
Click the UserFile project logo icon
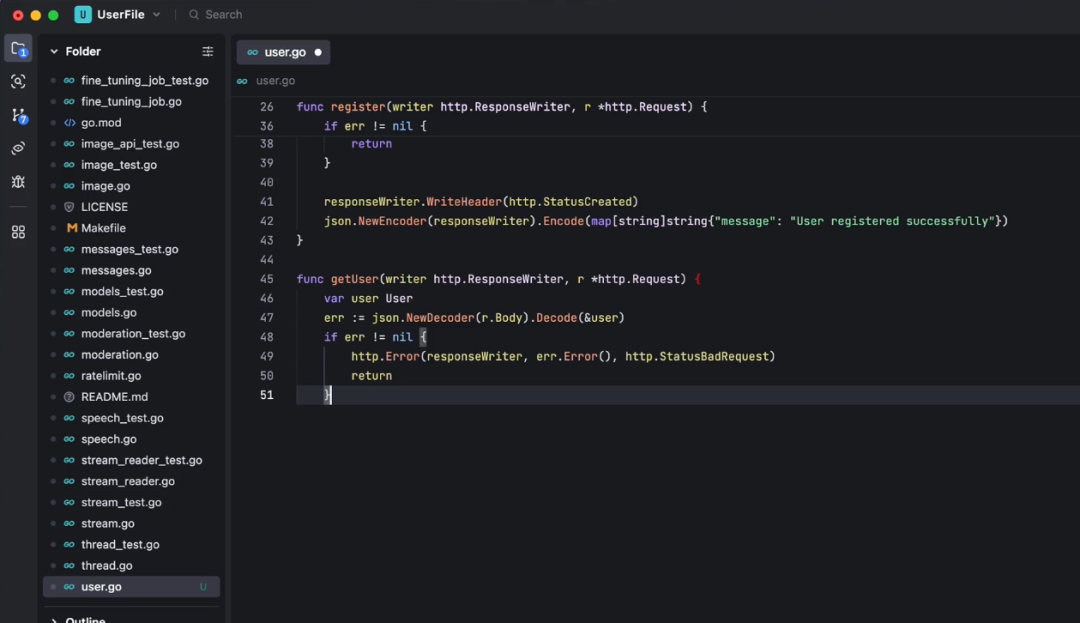click(82, 15)
